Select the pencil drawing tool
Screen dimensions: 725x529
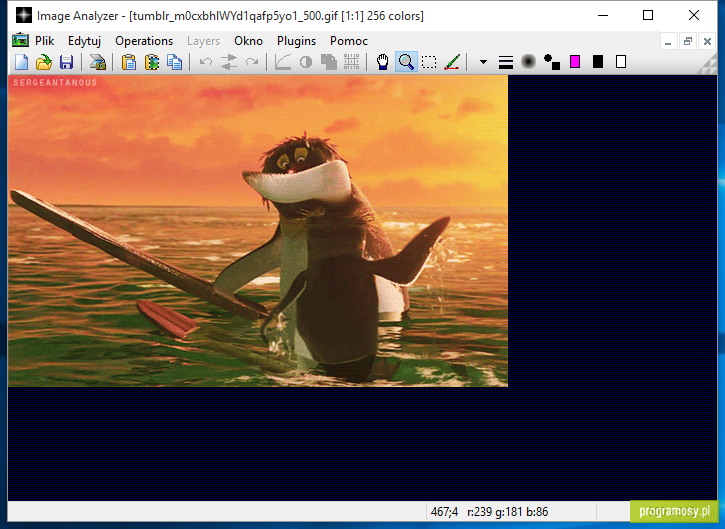tap(452, 62)
